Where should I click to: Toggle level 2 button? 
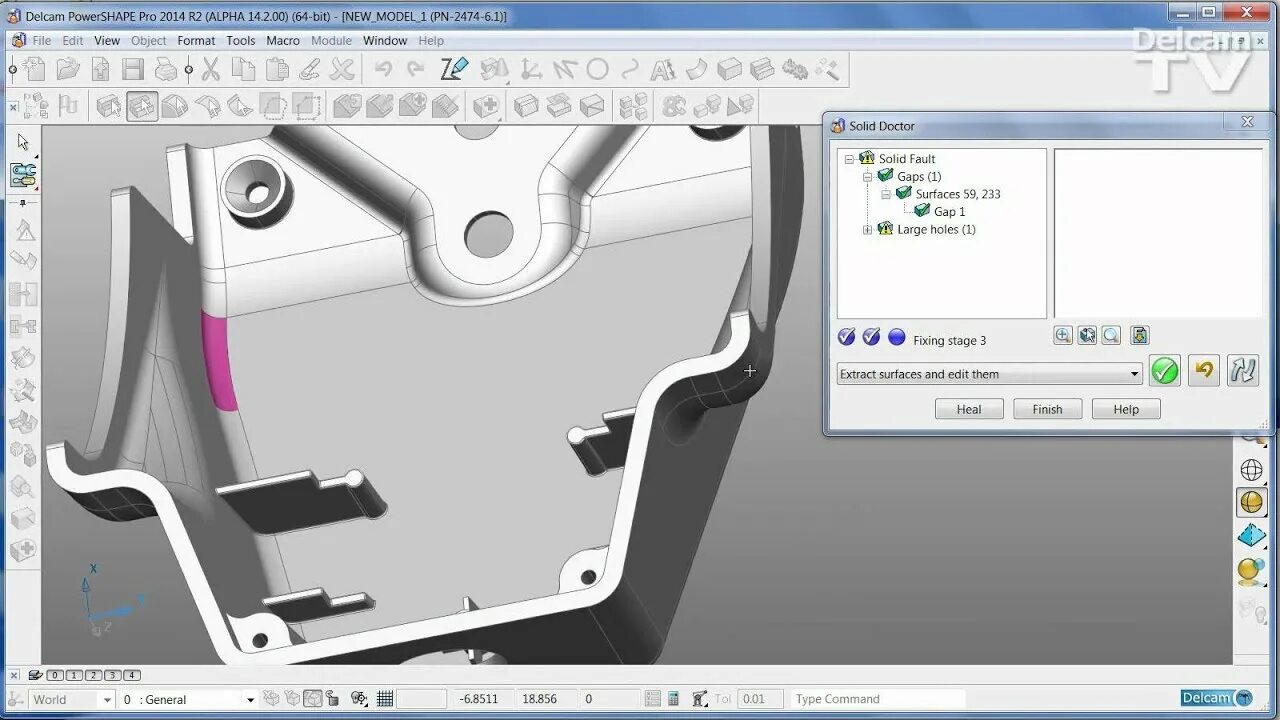tap(93, 675)
